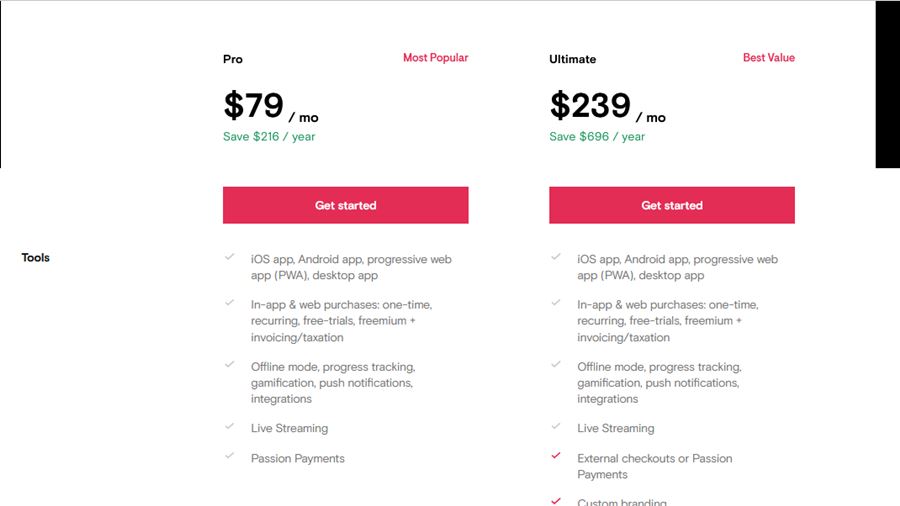Click checkmark next to Pro's Passion Payments
Screen dimensions: 900x506
(x=230, y=456)
